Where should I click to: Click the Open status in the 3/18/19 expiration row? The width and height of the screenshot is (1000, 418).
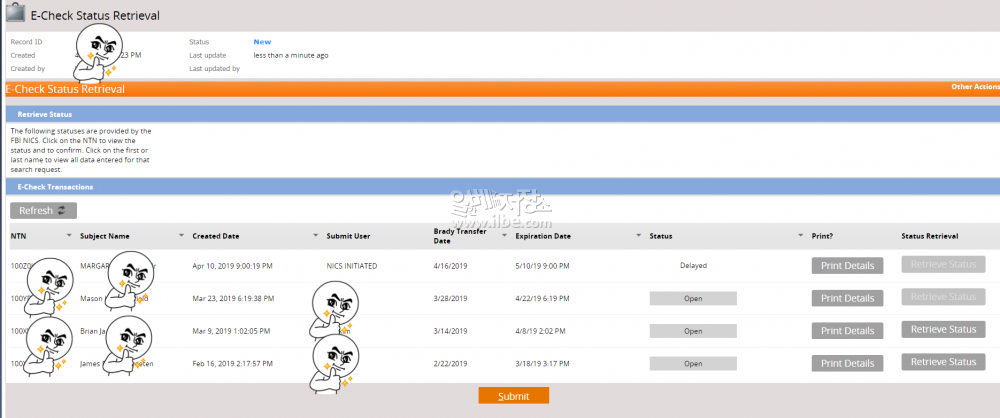[693, 363]
